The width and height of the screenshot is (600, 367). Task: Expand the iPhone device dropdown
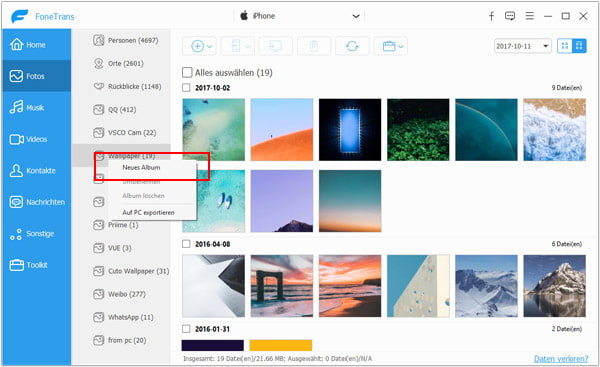click(x=356, y=16)
